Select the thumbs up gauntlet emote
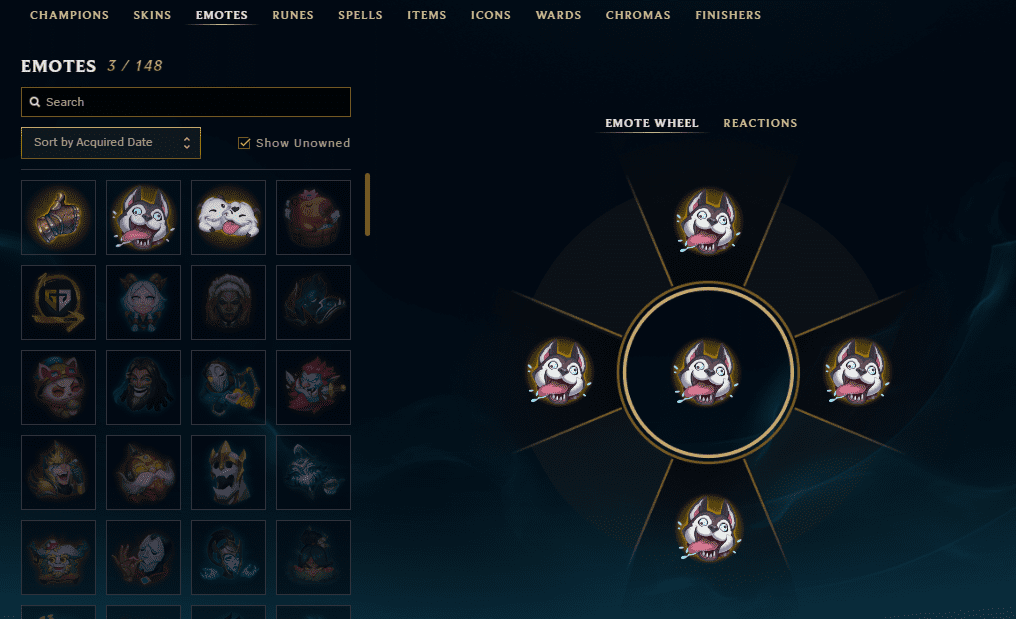The image size is (1016, 619). [x=58, y=217]
